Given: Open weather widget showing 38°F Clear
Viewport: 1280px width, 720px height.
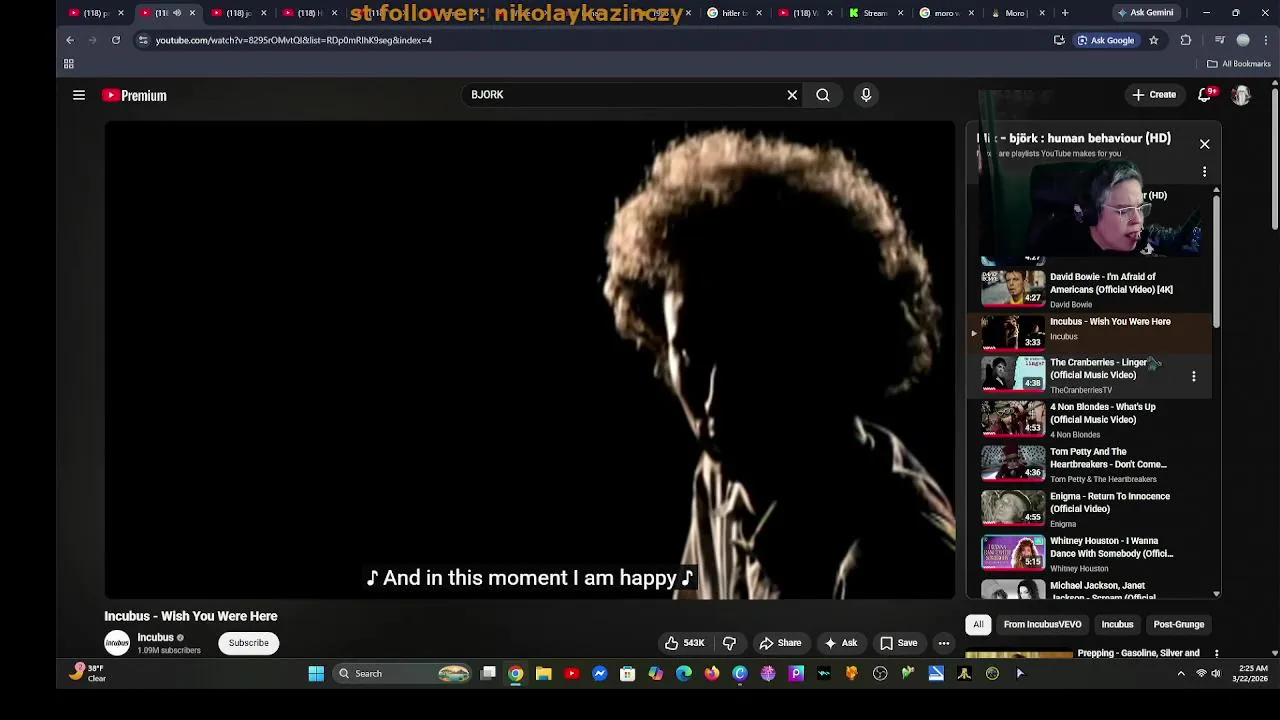Looking at the screenshot, I should [88, 673].
